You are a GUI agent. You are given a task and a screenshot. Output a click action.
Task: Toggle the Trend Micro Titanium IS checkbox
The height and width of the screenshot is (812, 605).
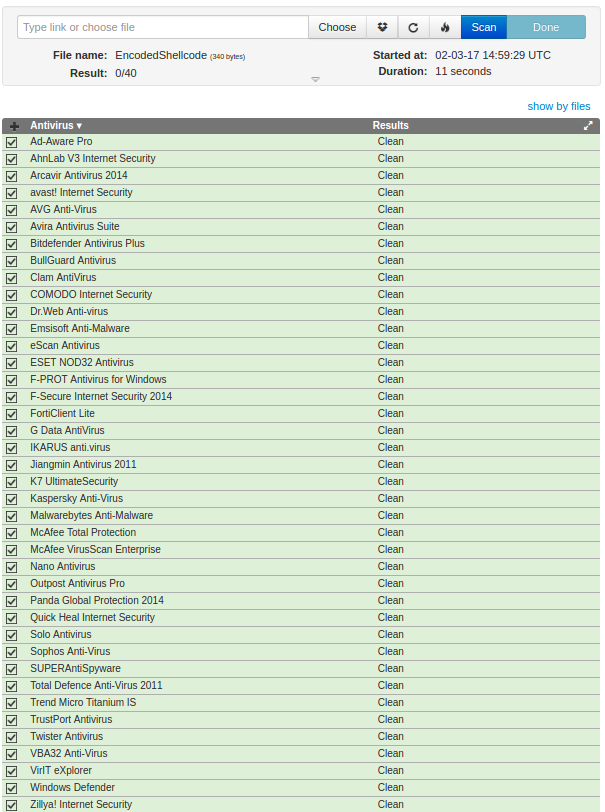click(x=12, y=703)
